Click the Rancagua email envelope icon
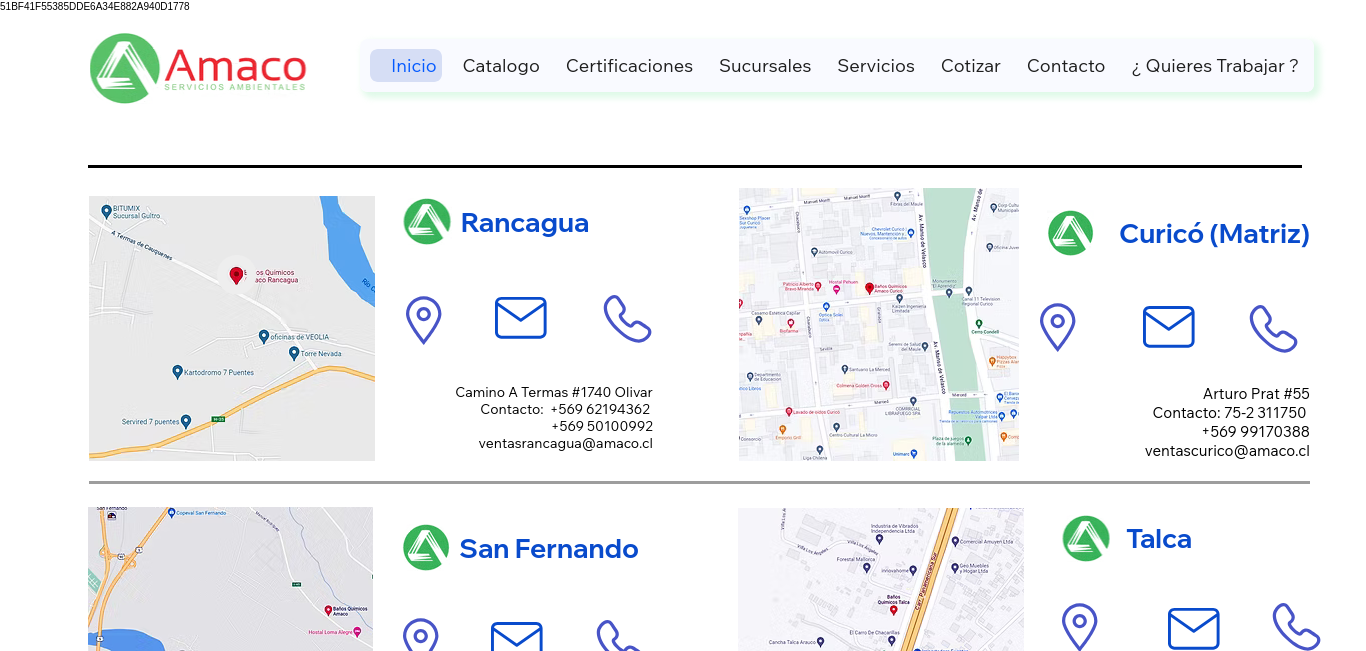 pos(521,318)
